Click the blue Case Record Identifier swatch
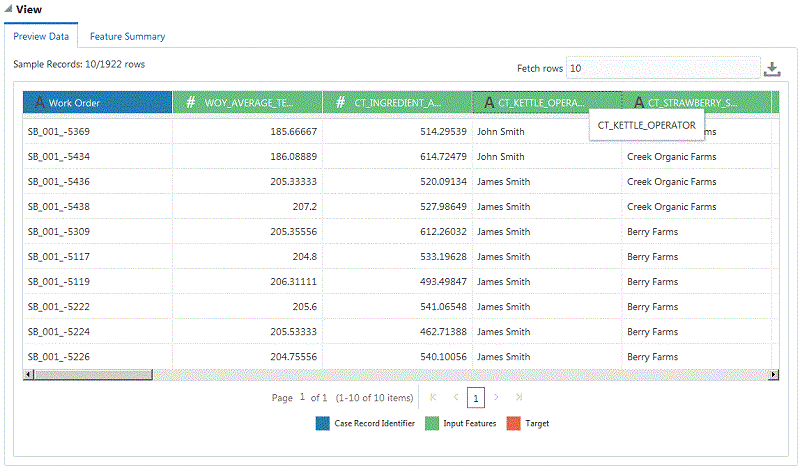This screenshot has width=800, height=468. coord(322,424)
